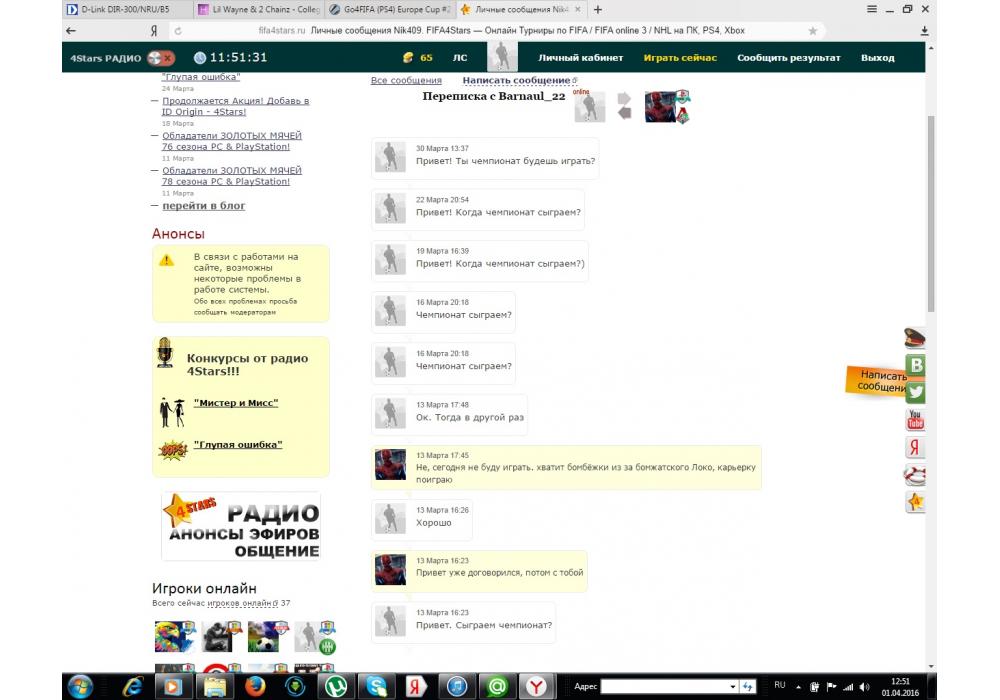
Task: Open the browser hamburger menu
Action: pos(871,9)
